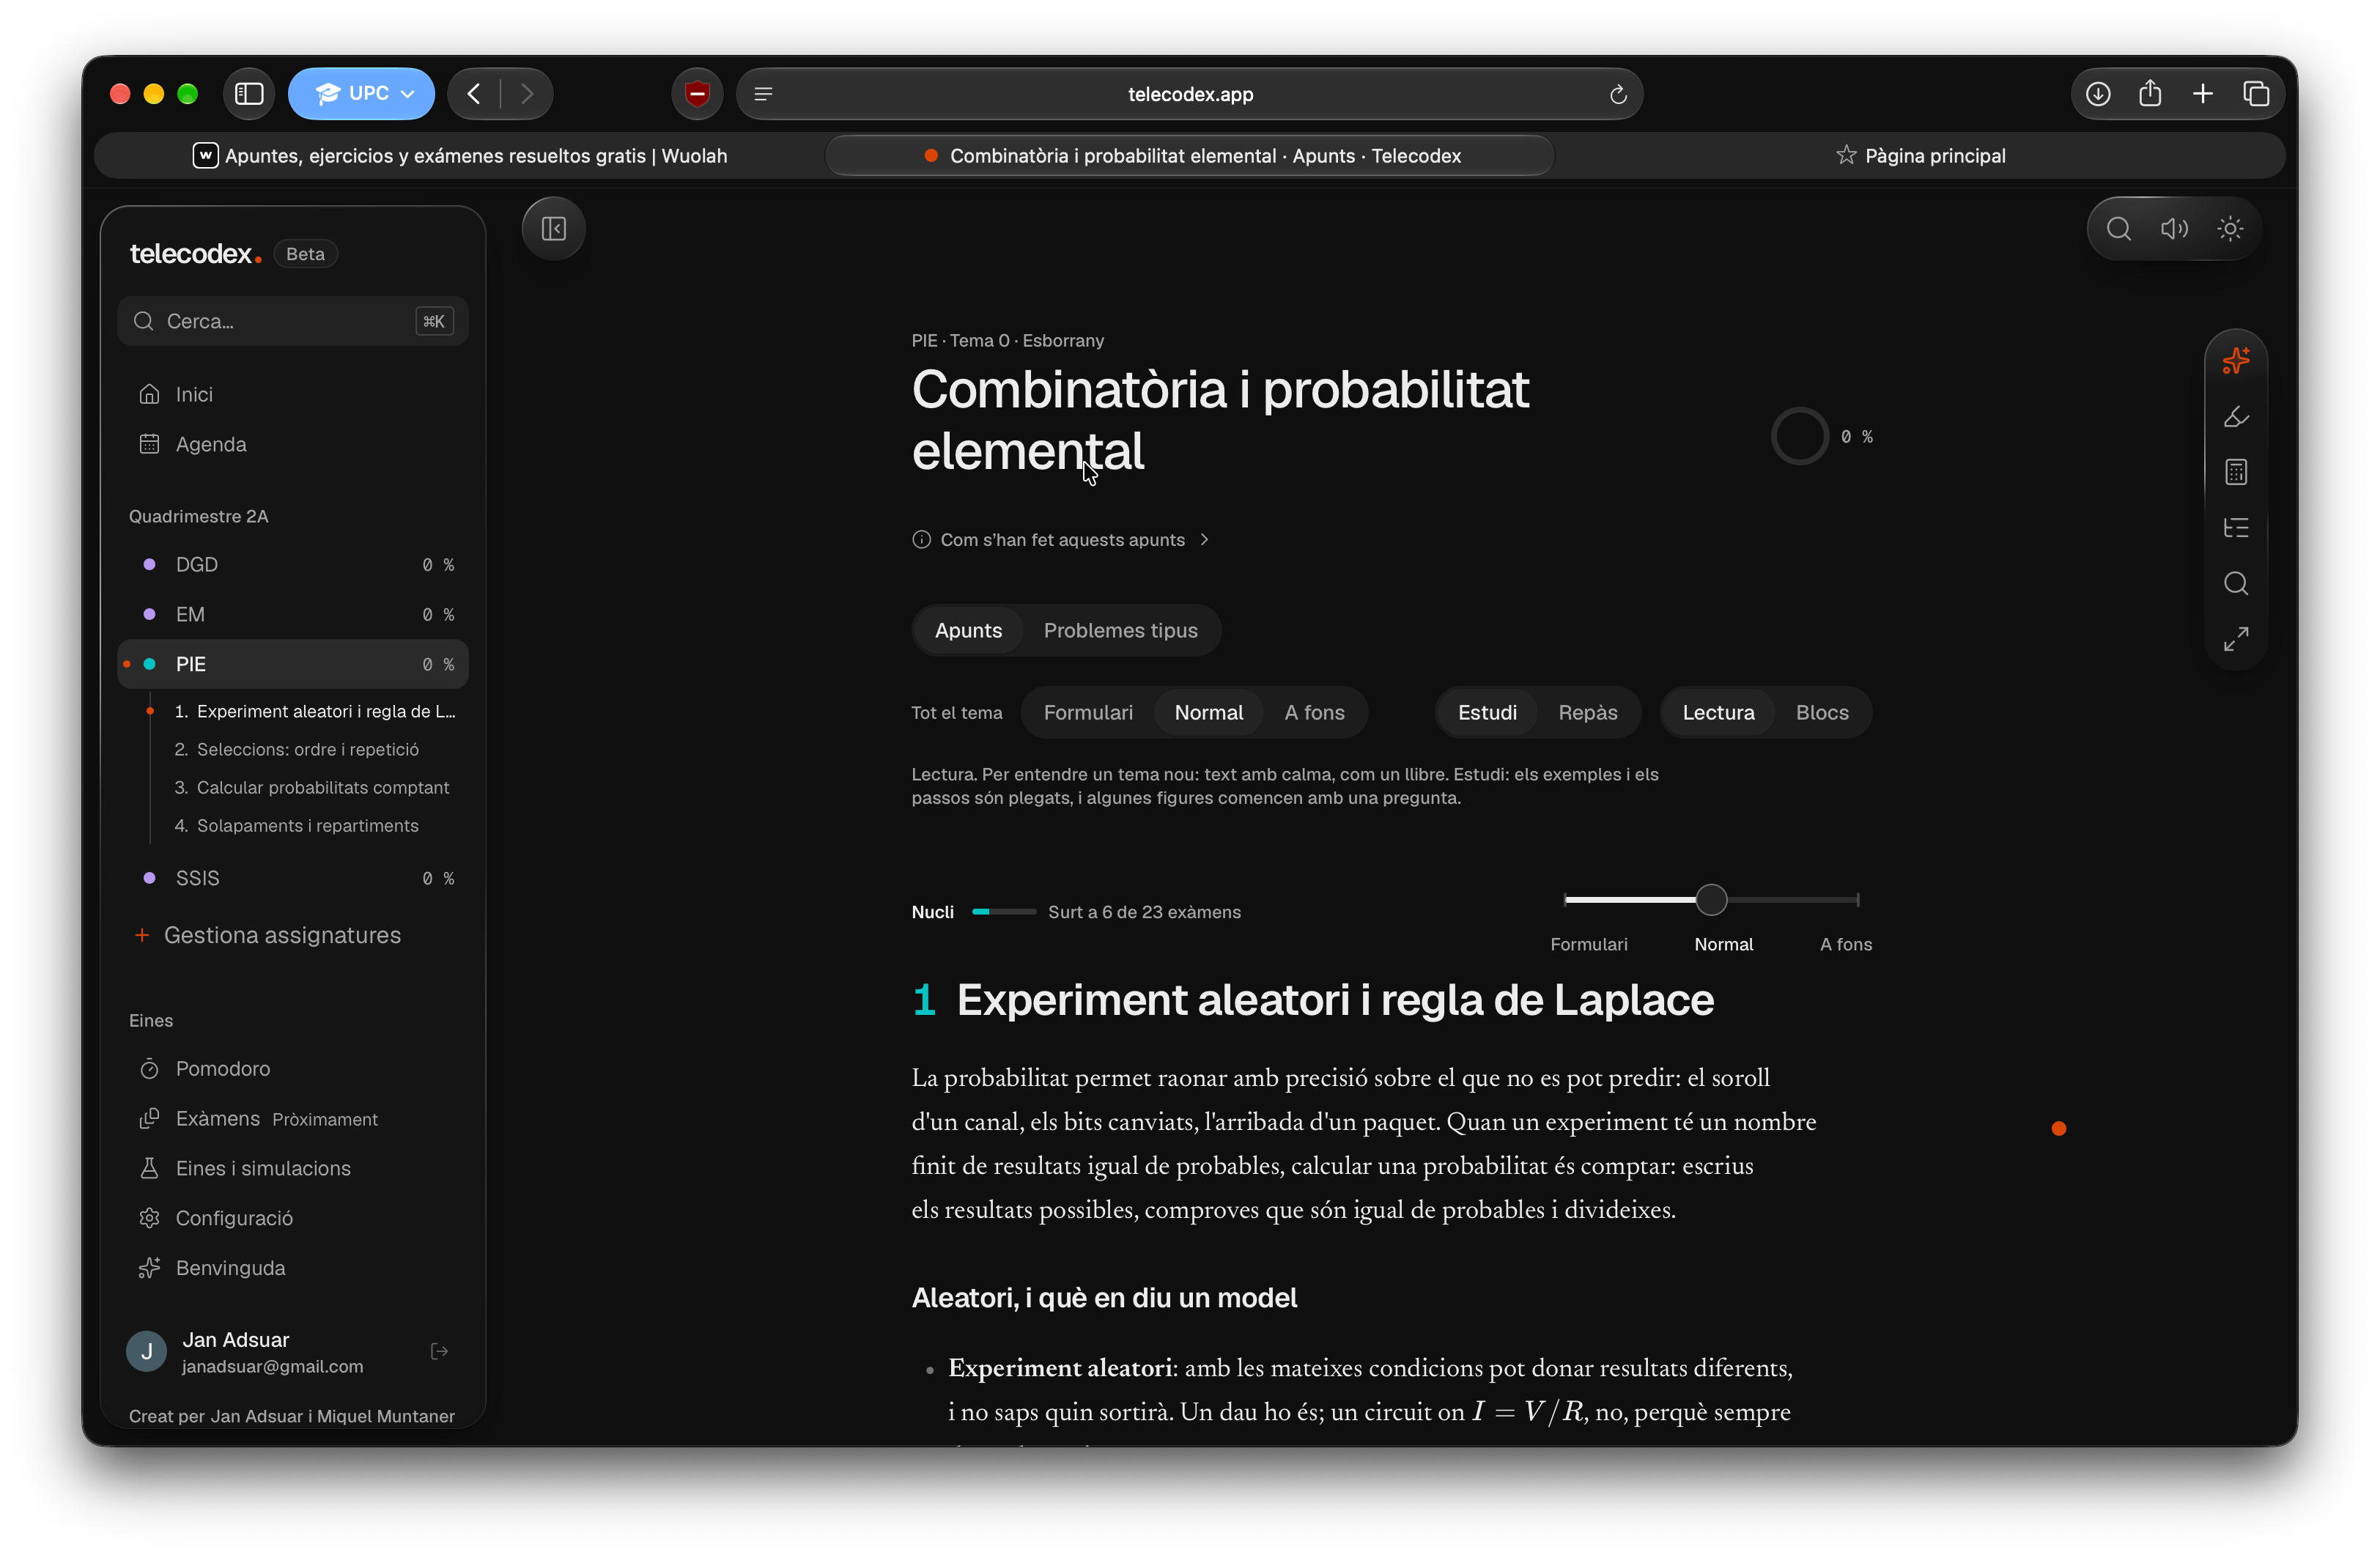The width and height of the screenshot is (2380, 1555).
Task: Show Safari tab overview icon
Action: pyautogui.click(x=2256, y=94)
